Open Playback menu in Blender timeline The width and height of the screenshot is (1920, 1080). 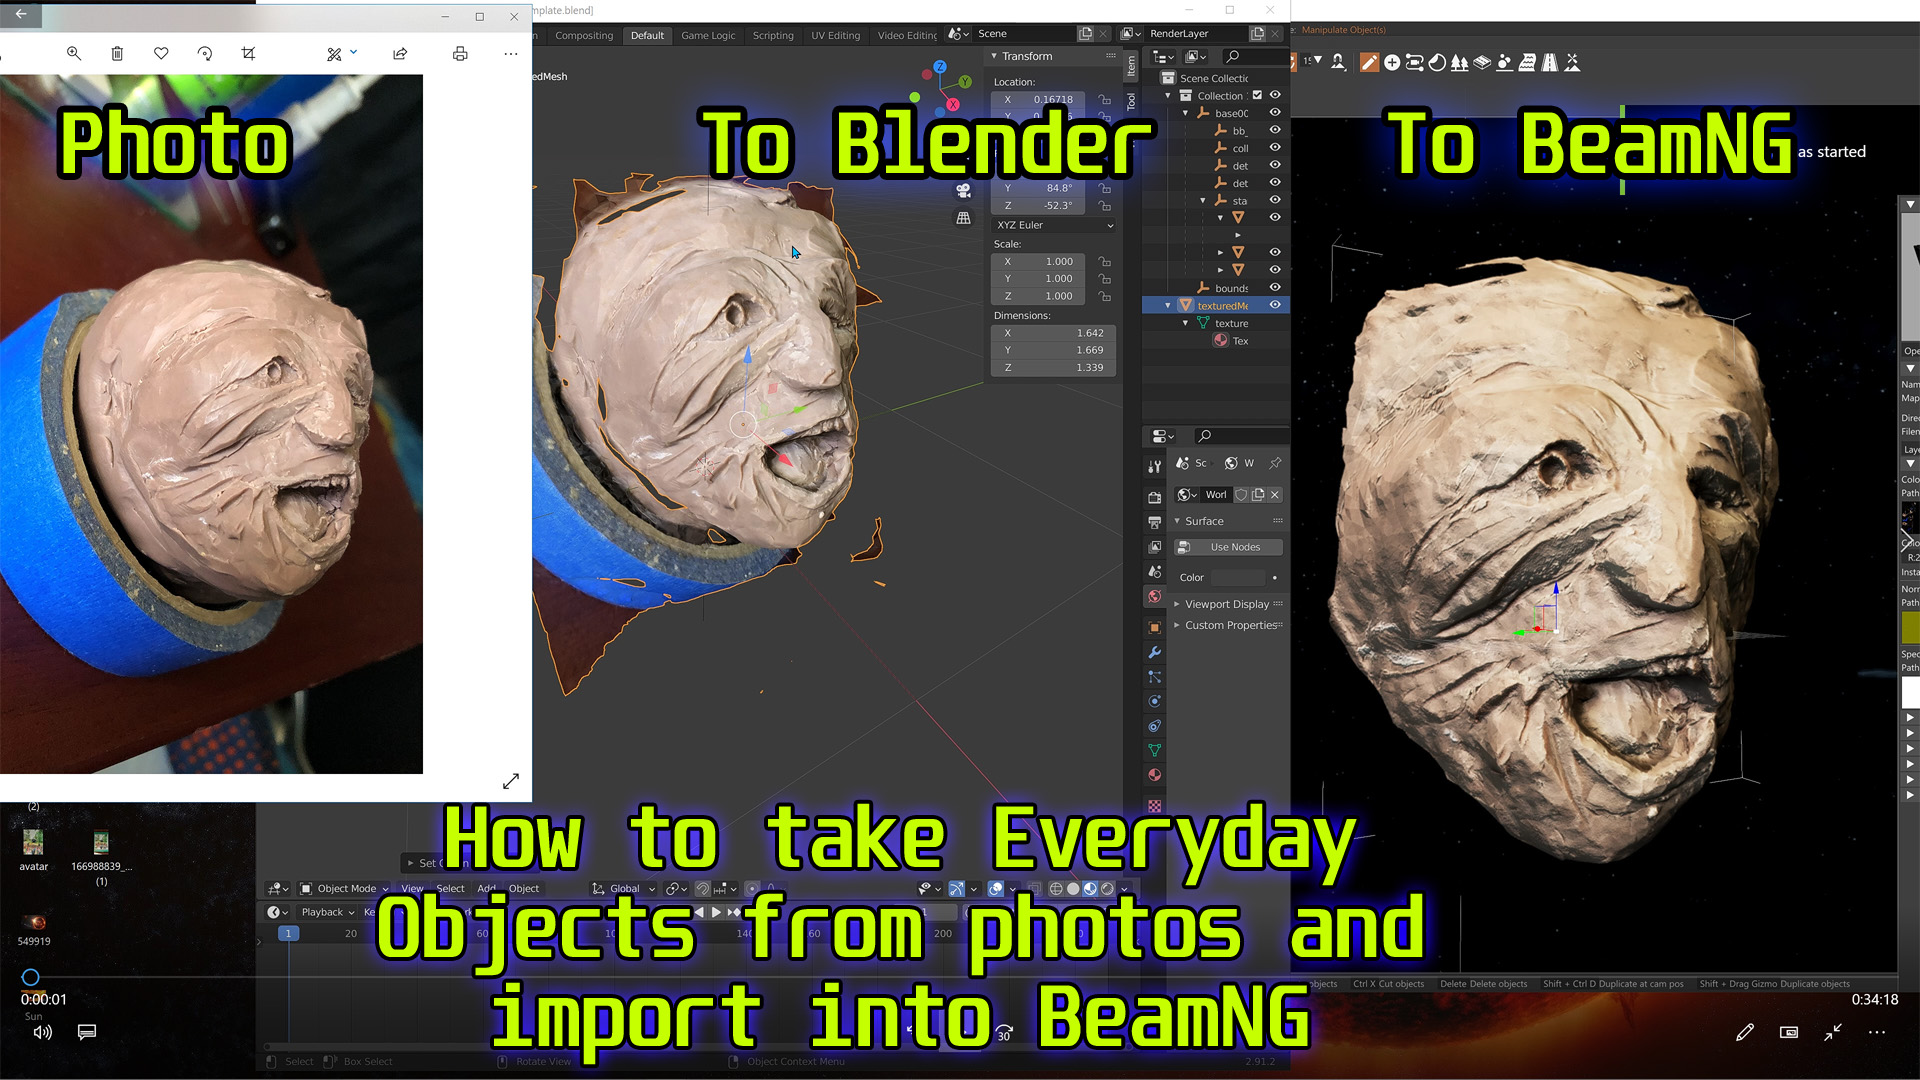(x=328, y=912)
